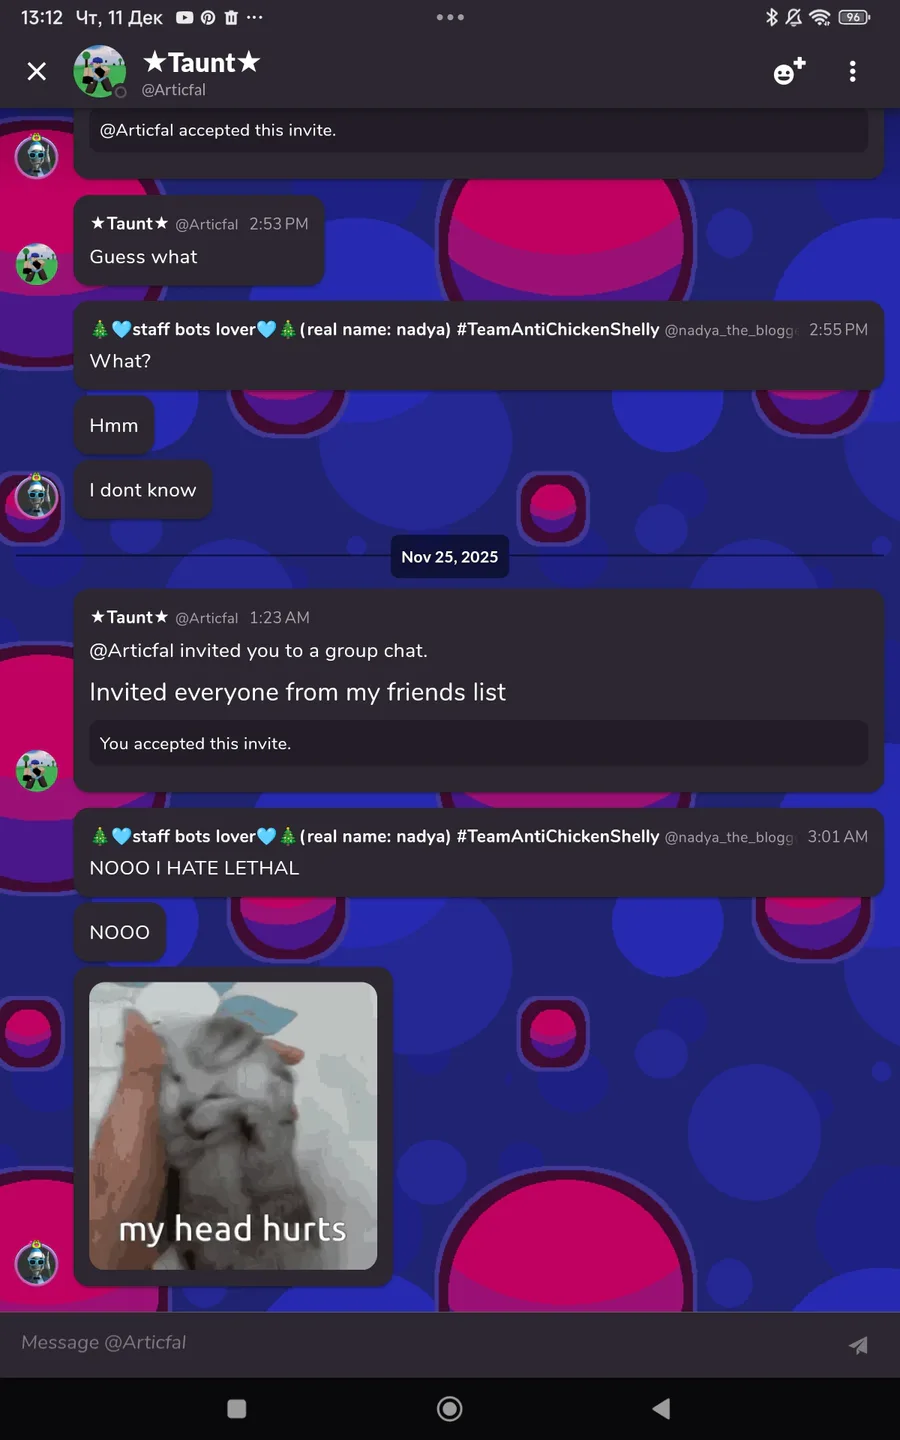
Task: Tap the 'Guess what' message bubble
Action: (x=199, y=240)
